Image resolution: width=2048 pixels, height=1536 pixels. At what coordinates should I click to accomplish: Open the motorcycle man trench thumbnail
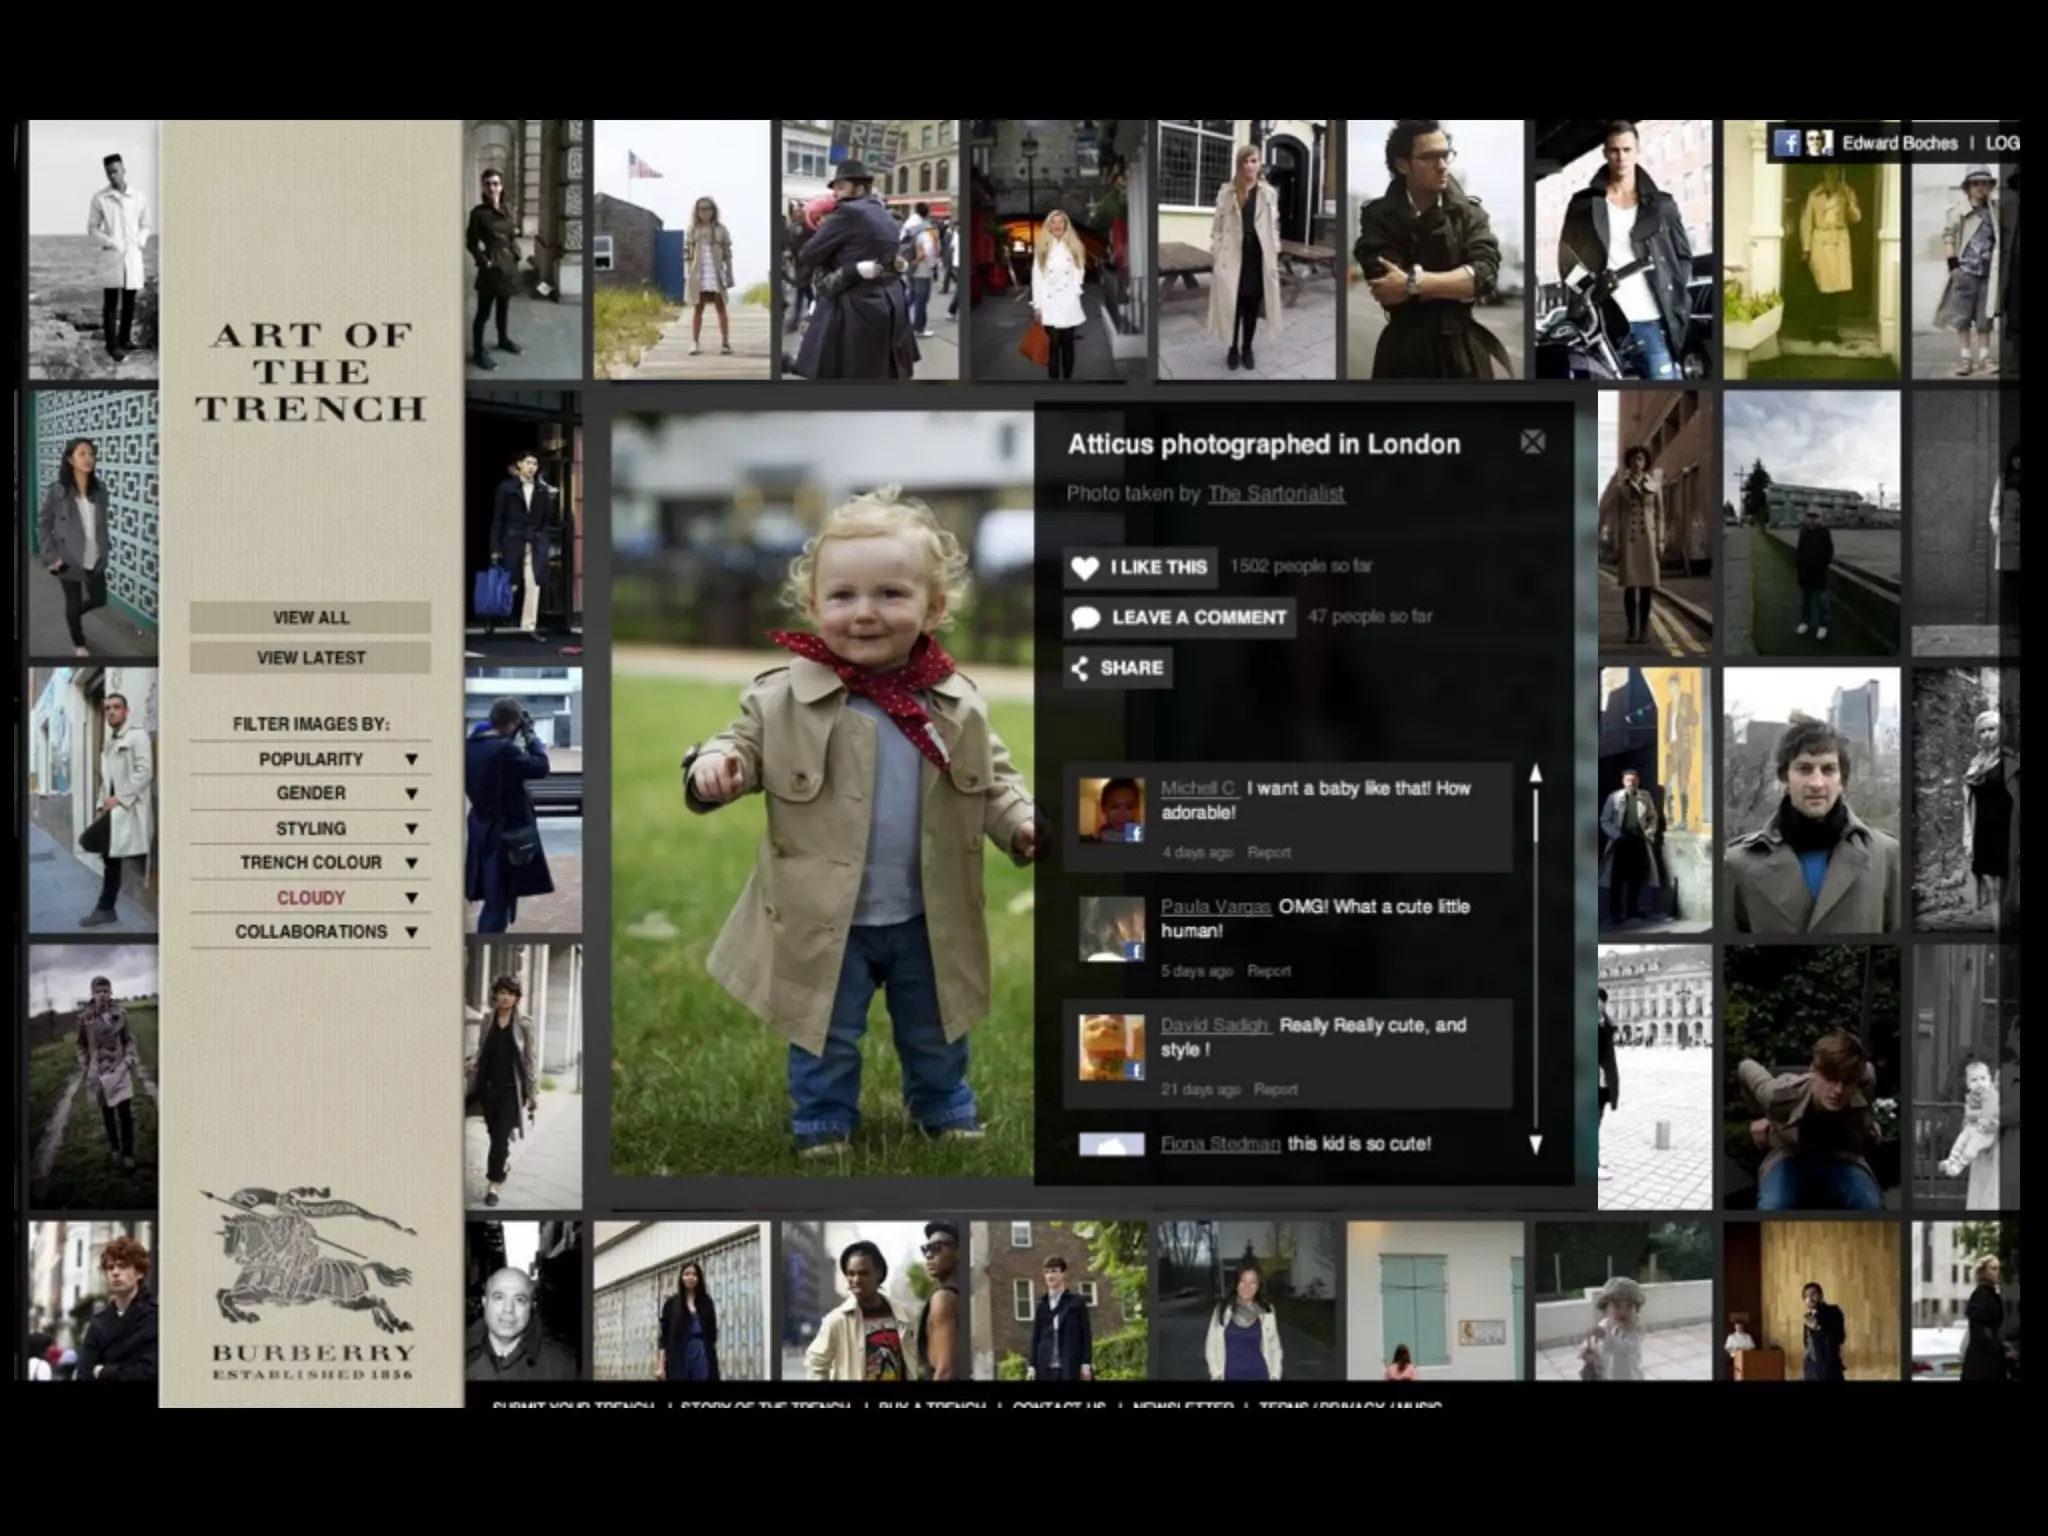(x=1623, y=250)
